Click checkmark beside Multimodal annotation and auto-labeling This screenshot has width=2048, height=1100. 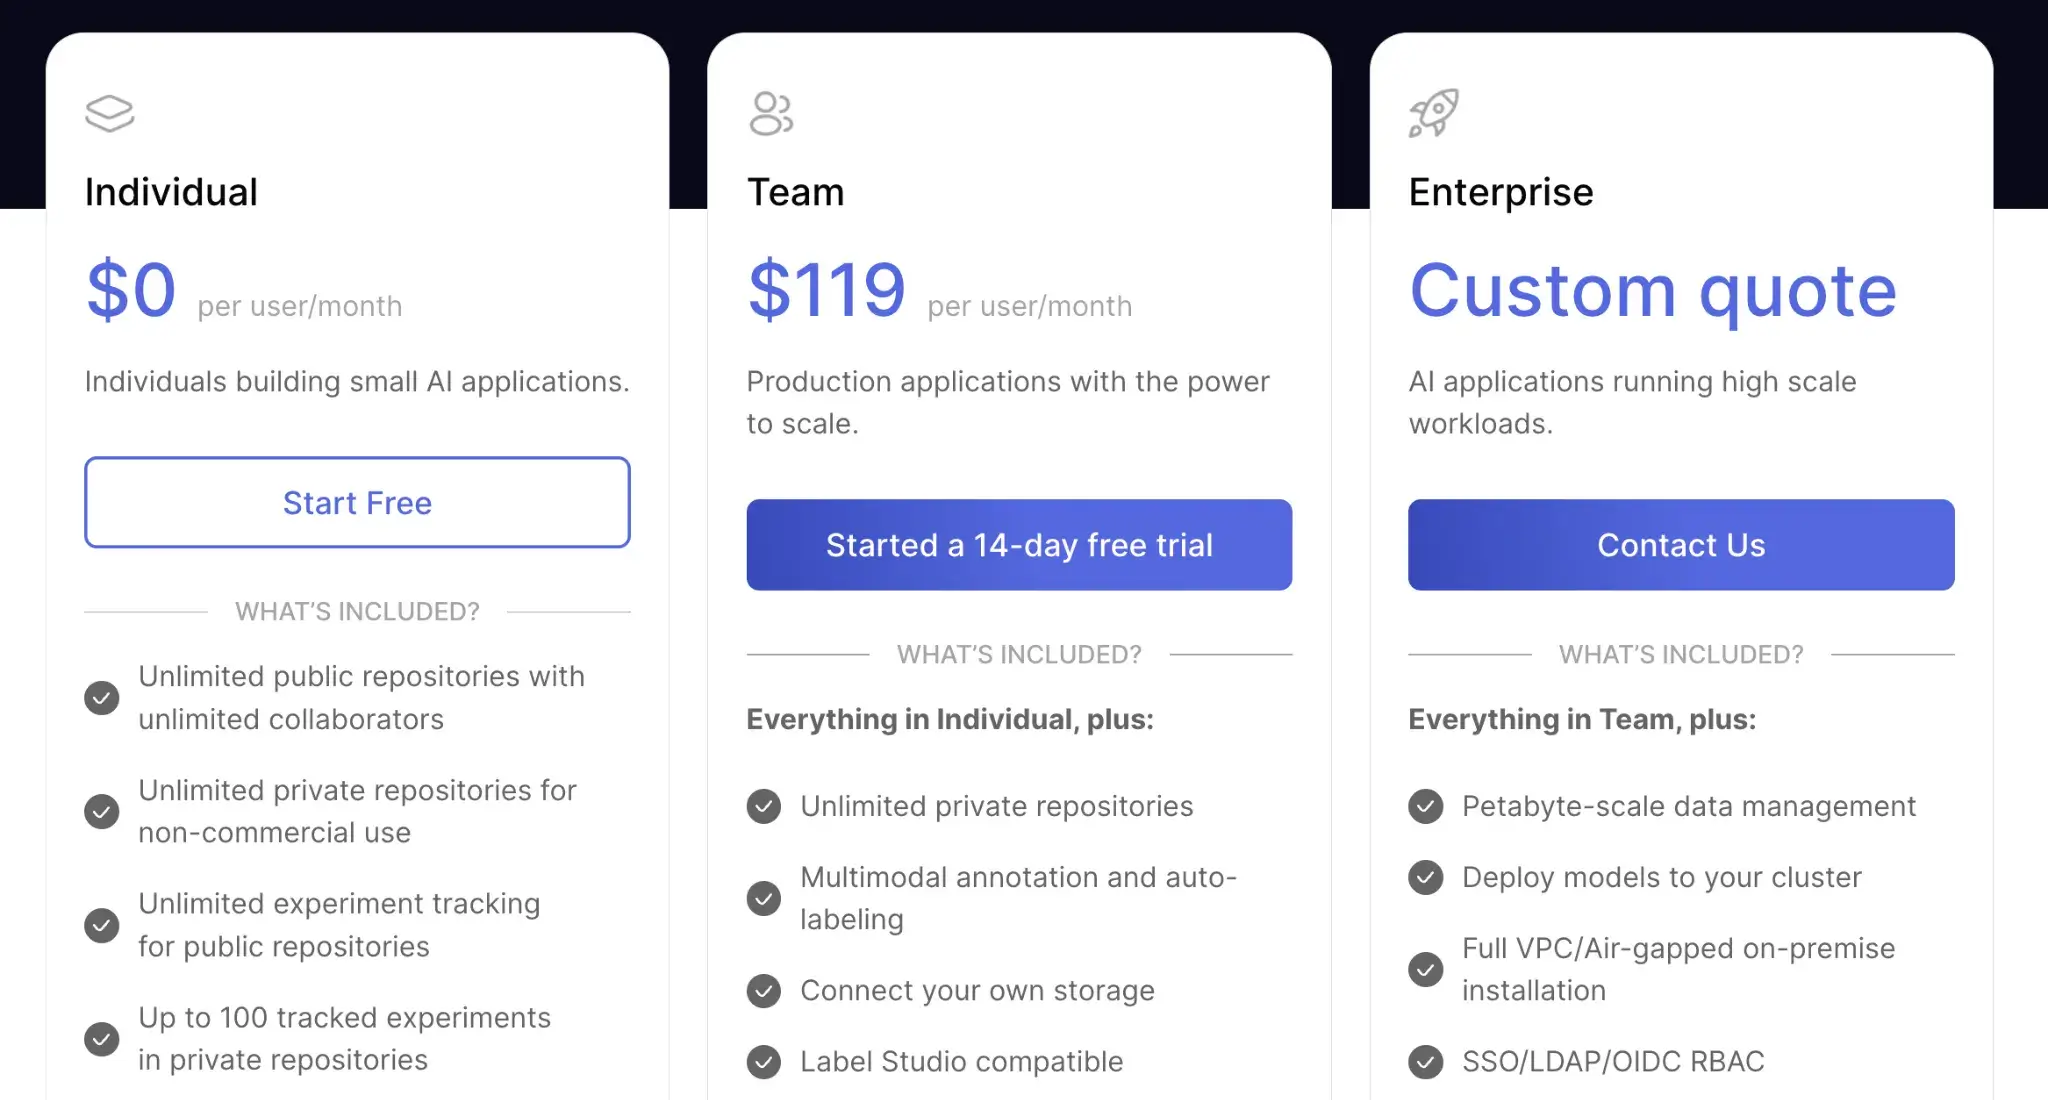(764, 898)
